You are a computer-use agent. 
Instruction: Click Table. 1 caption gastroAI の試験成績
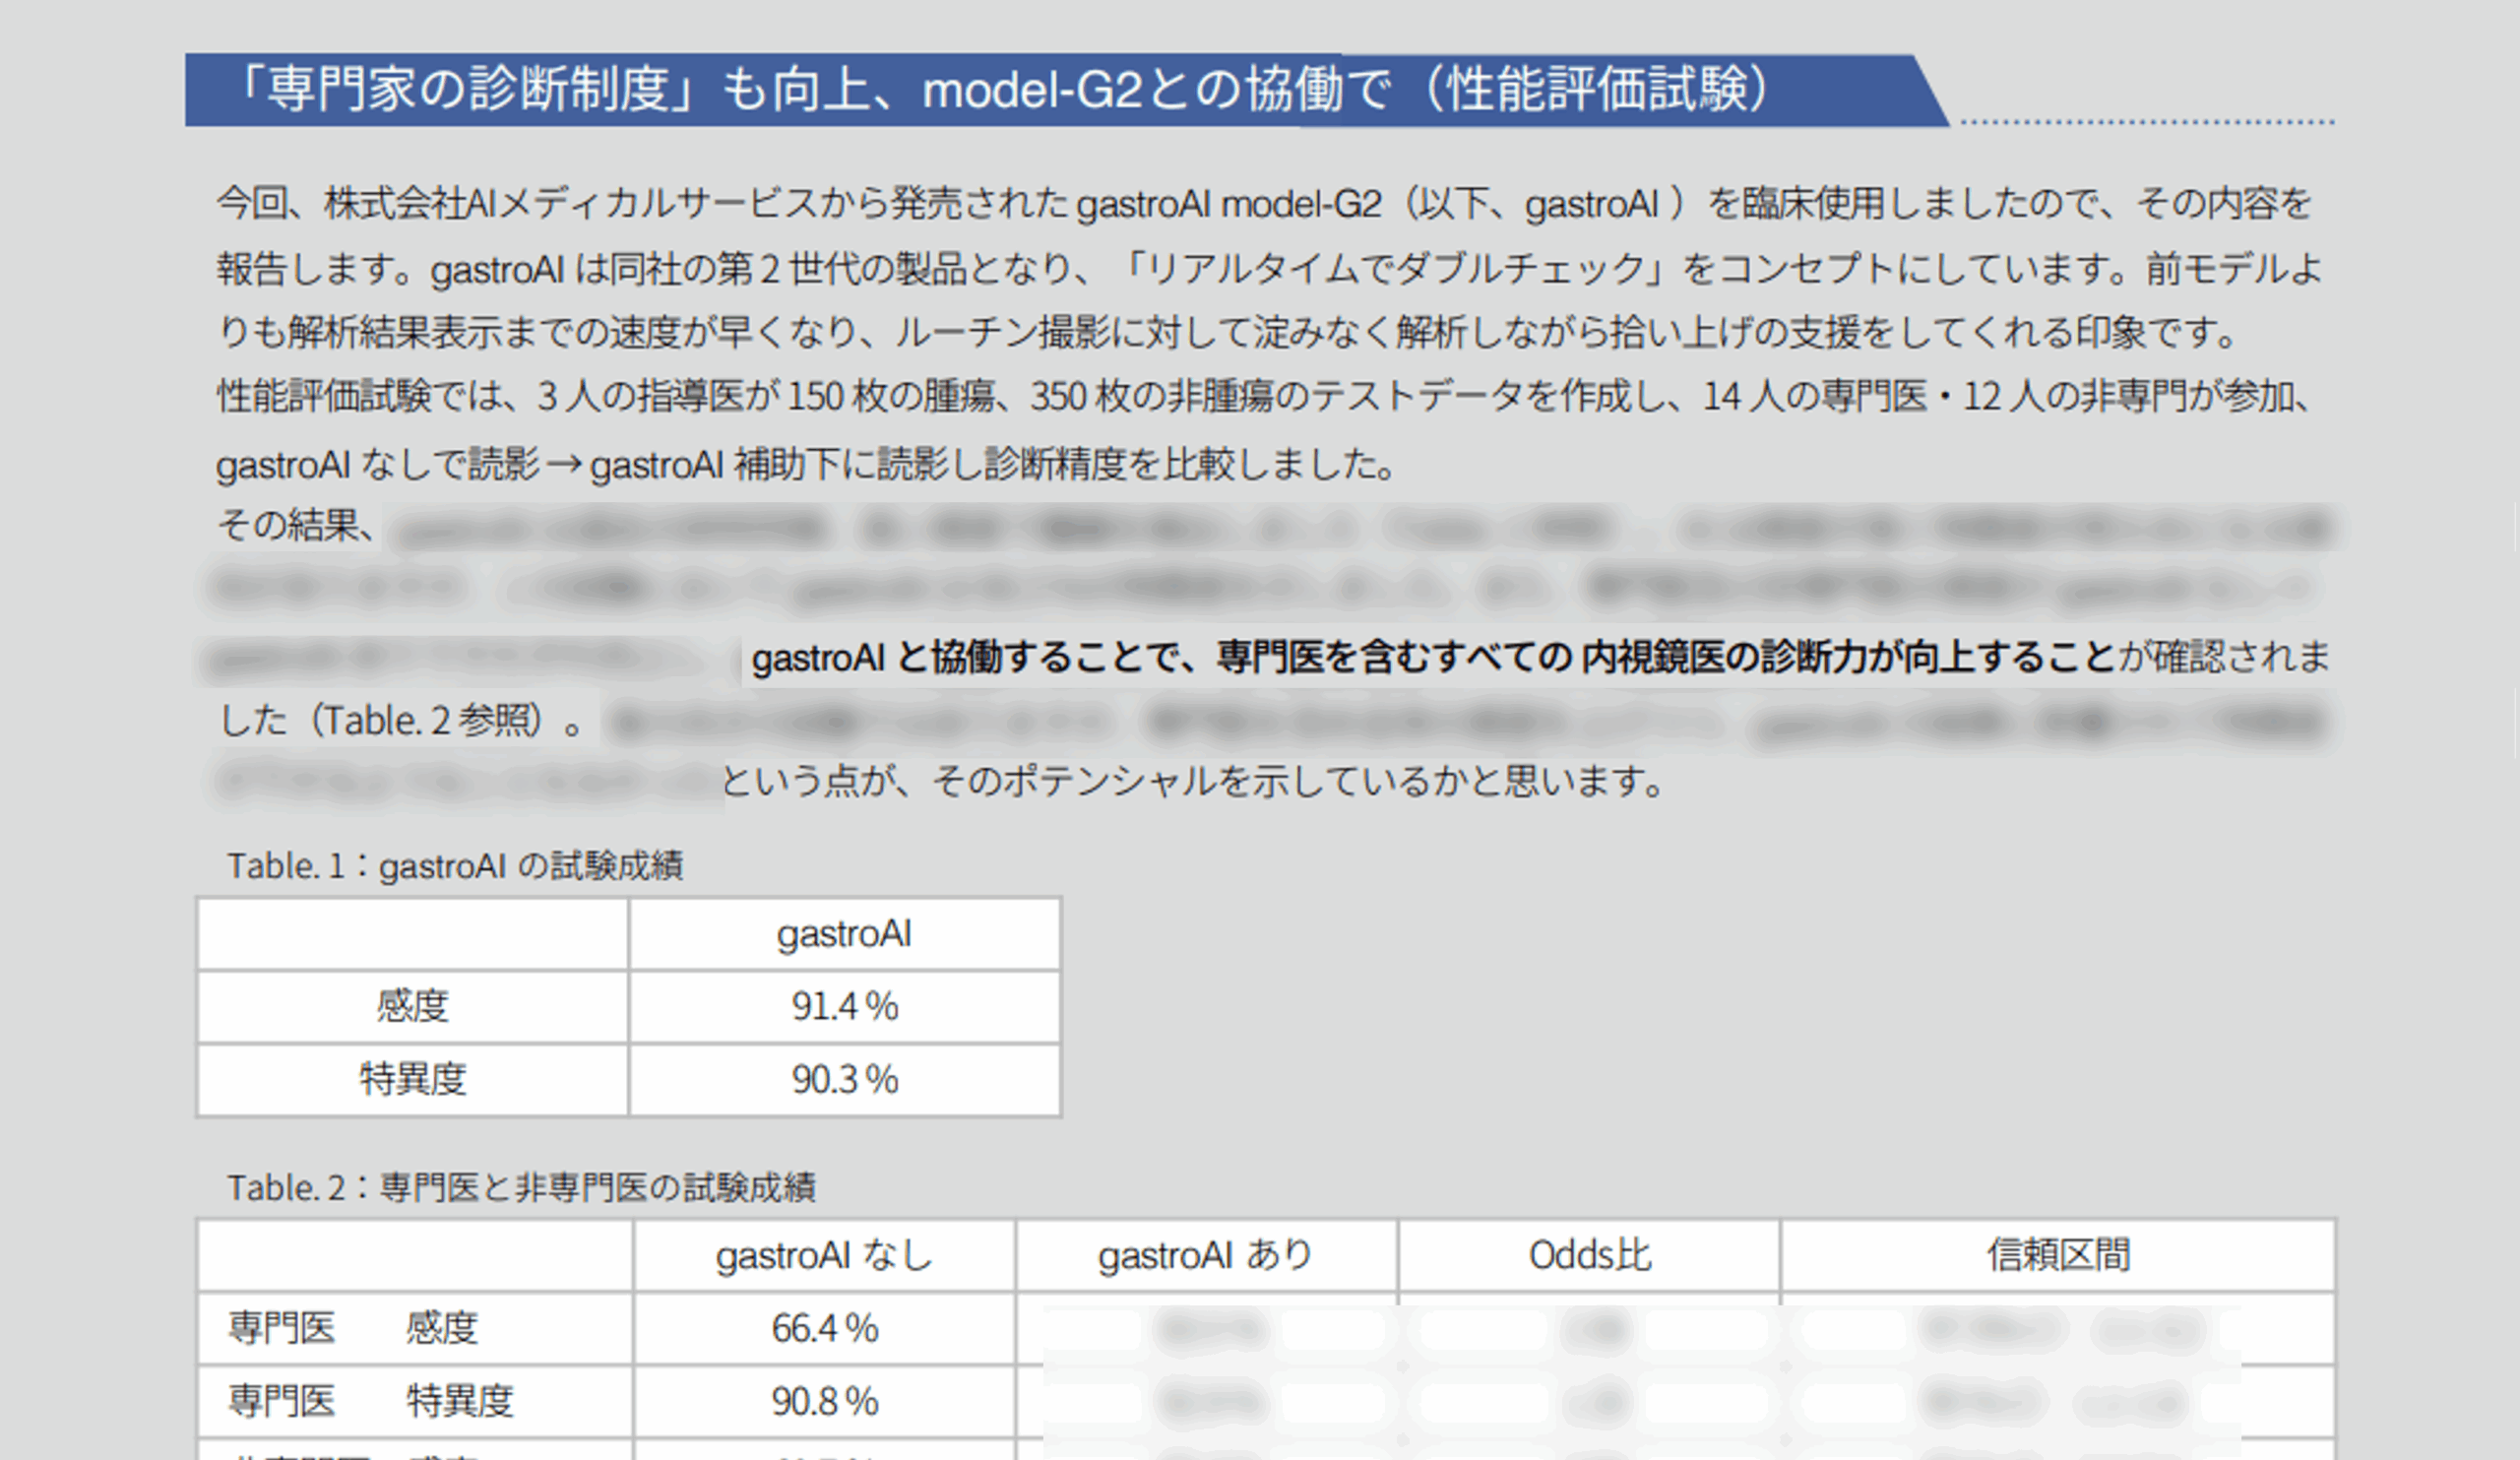455,866
